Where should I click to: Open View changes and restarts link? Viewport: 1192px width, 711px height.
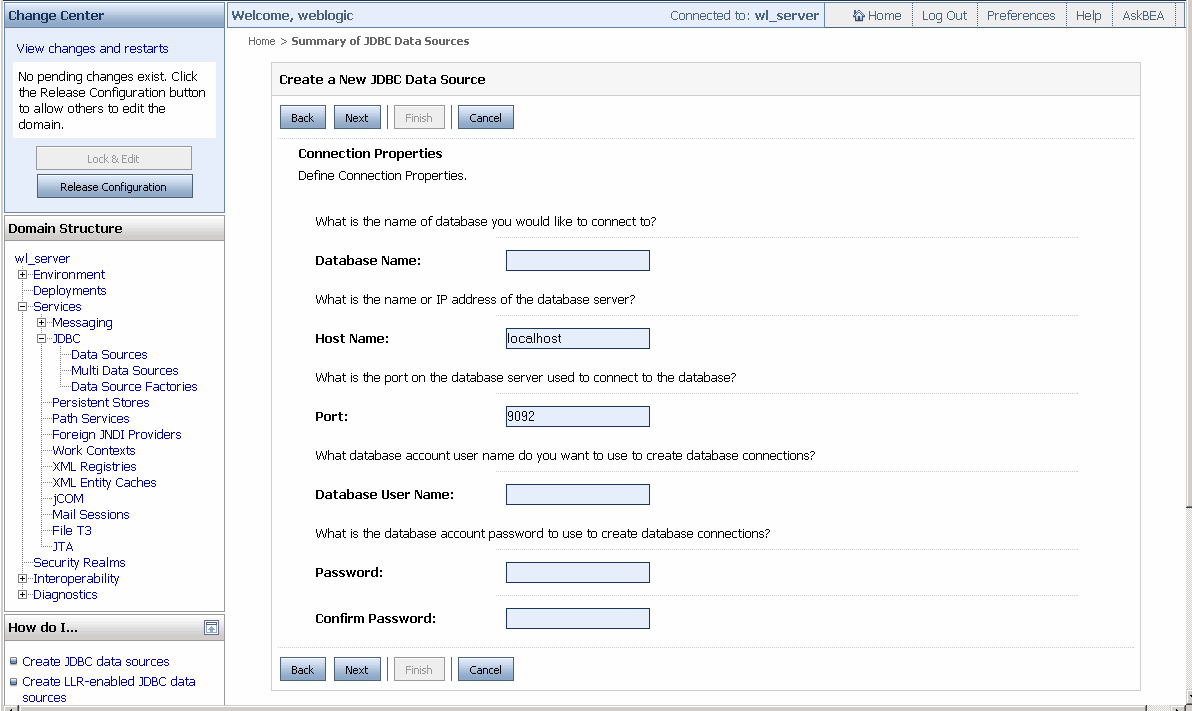point(92,49)
